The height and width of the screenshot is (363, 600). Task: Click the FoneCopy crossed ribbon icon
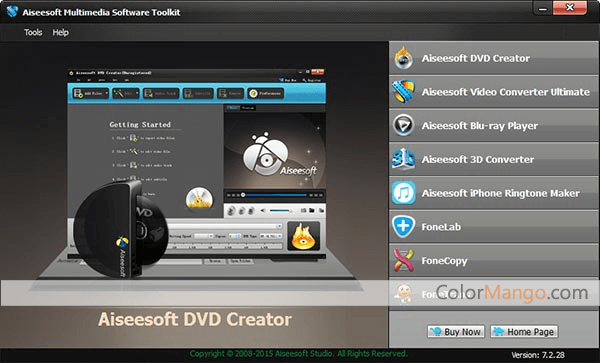tap(404, 260)
